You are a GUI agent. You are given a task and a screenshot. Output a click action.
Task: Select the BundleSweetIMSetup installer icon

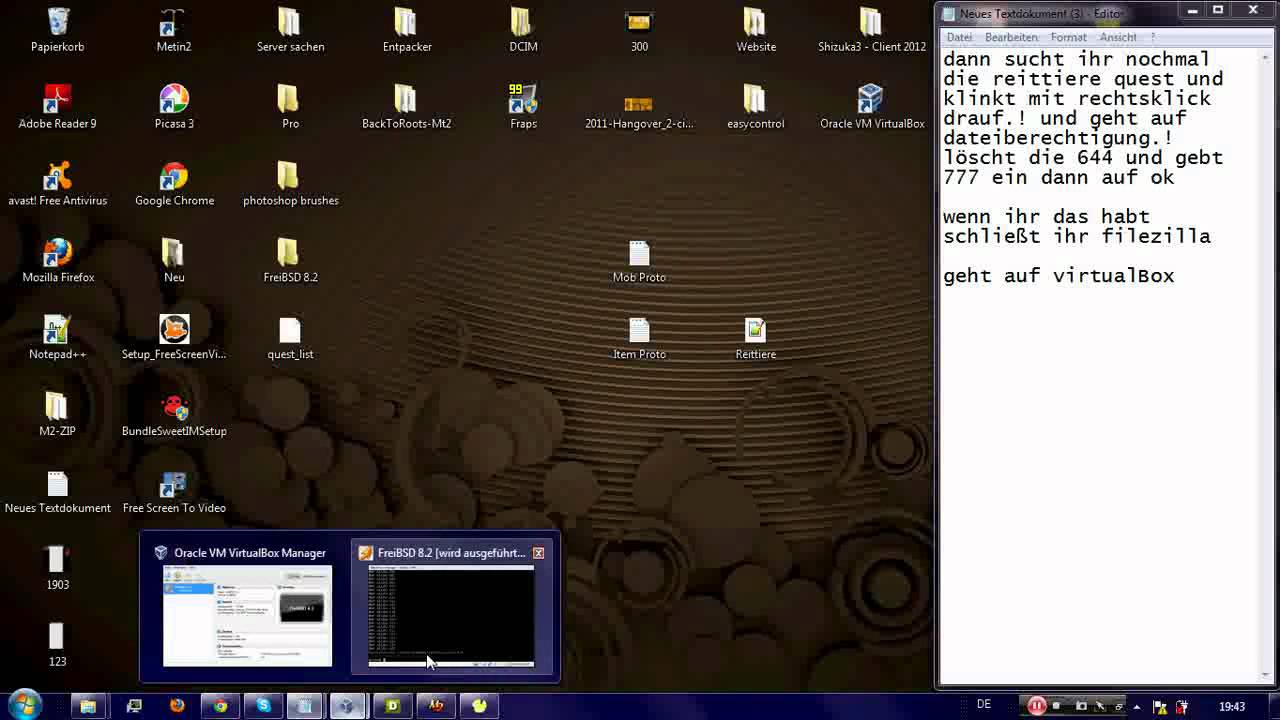(x=174, y=414)
